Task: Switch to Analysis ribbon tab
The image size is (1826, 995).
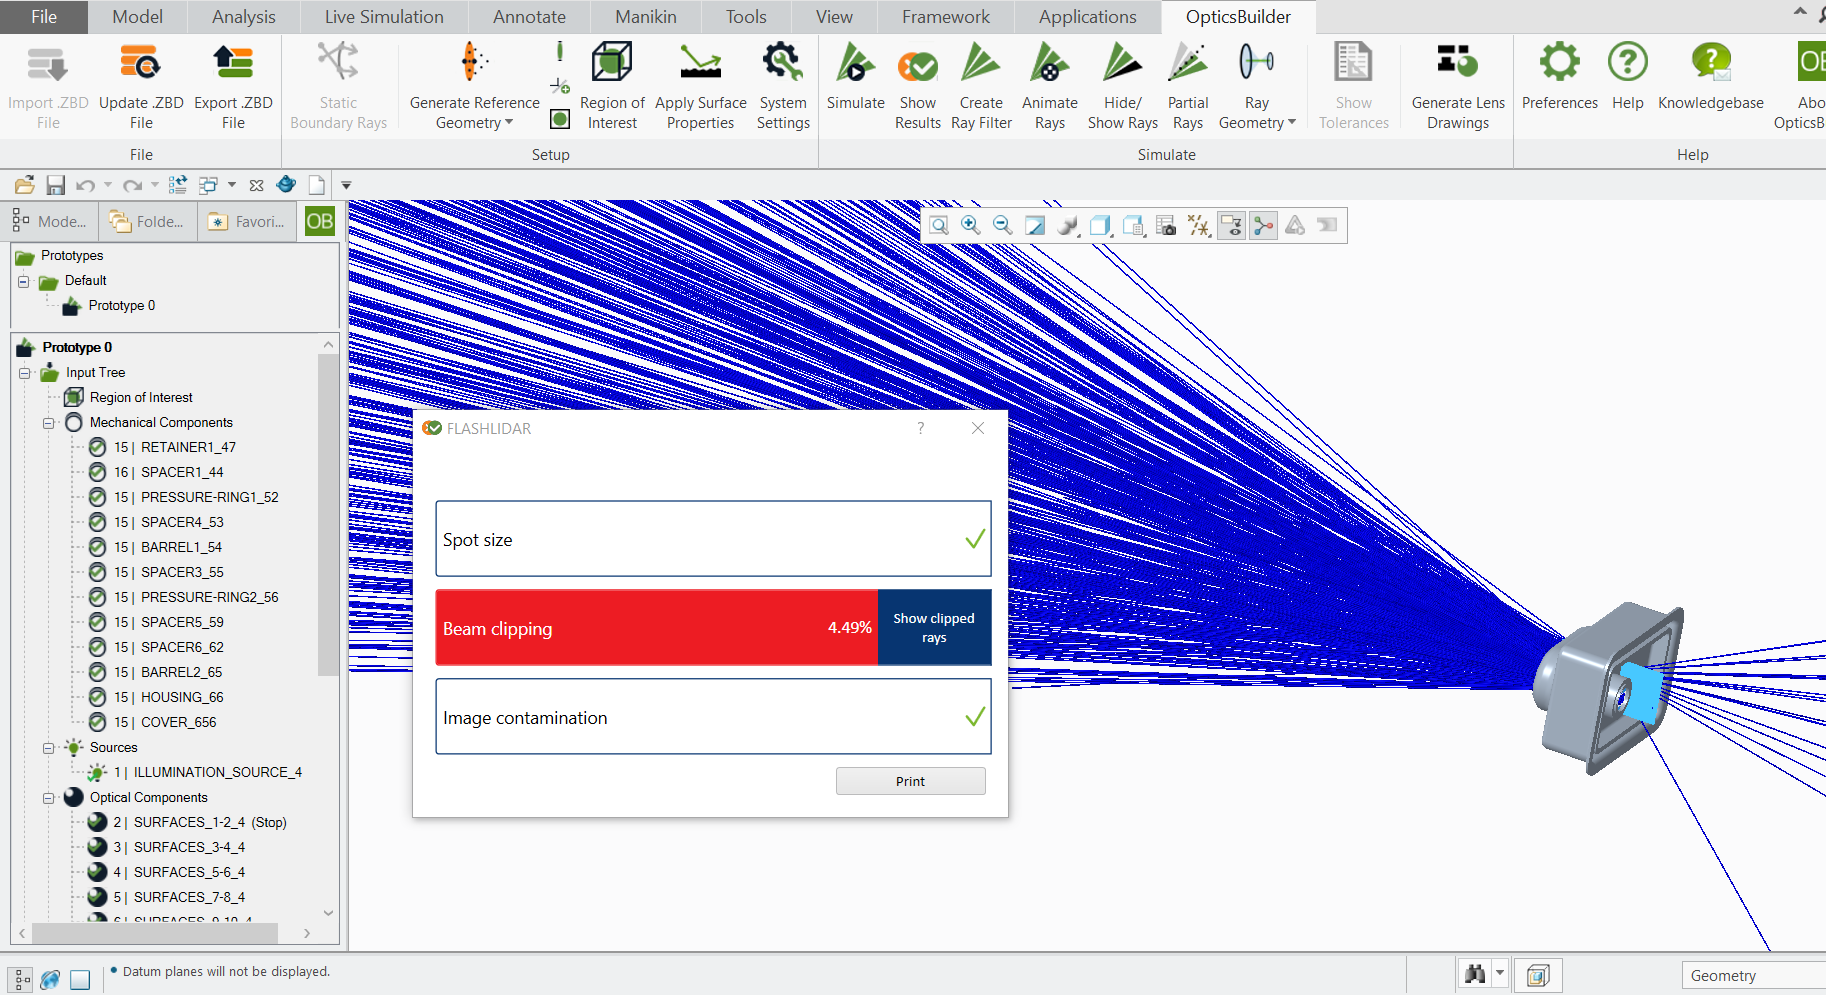Action: click(244, 17)
